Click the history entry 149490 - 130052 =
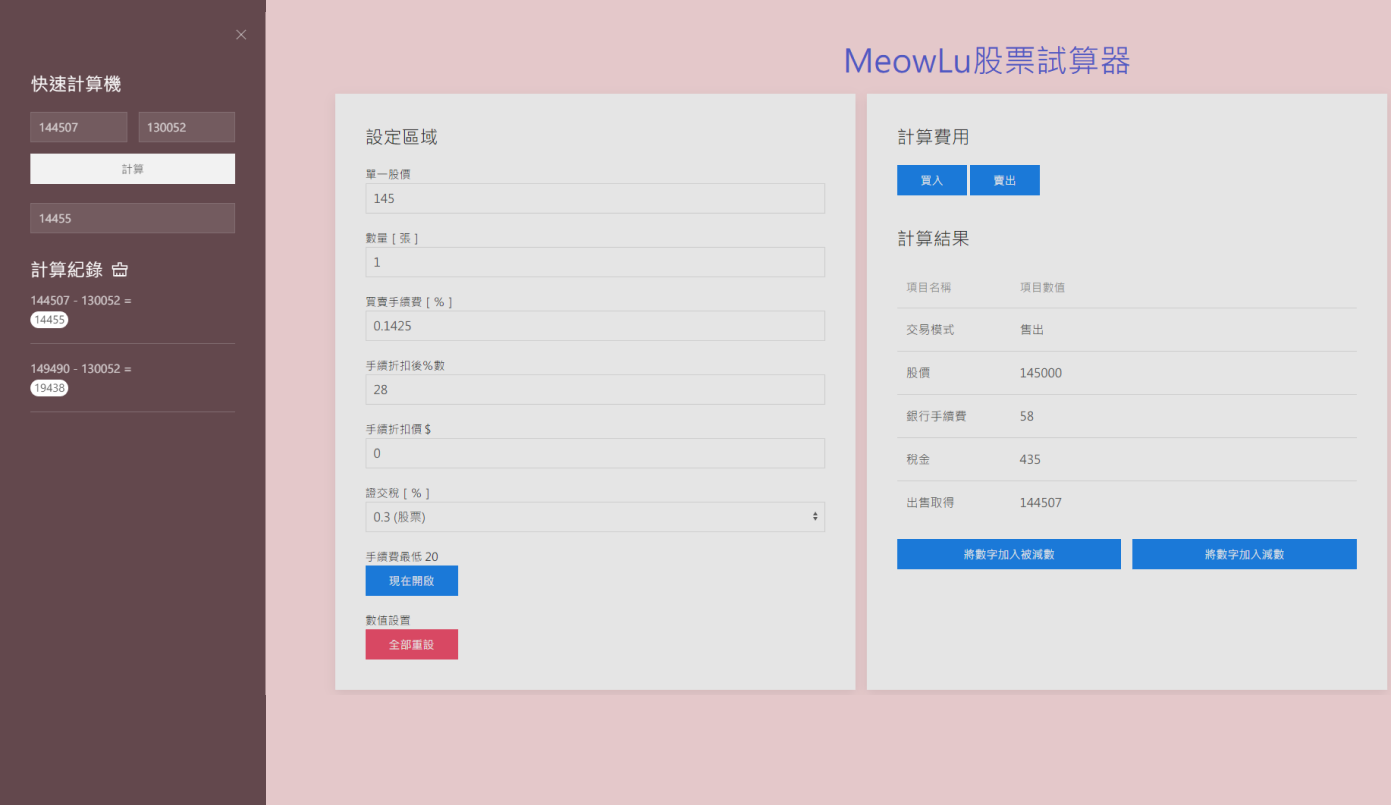This screenshot has width=1391, height=805. tap(81, 368)
